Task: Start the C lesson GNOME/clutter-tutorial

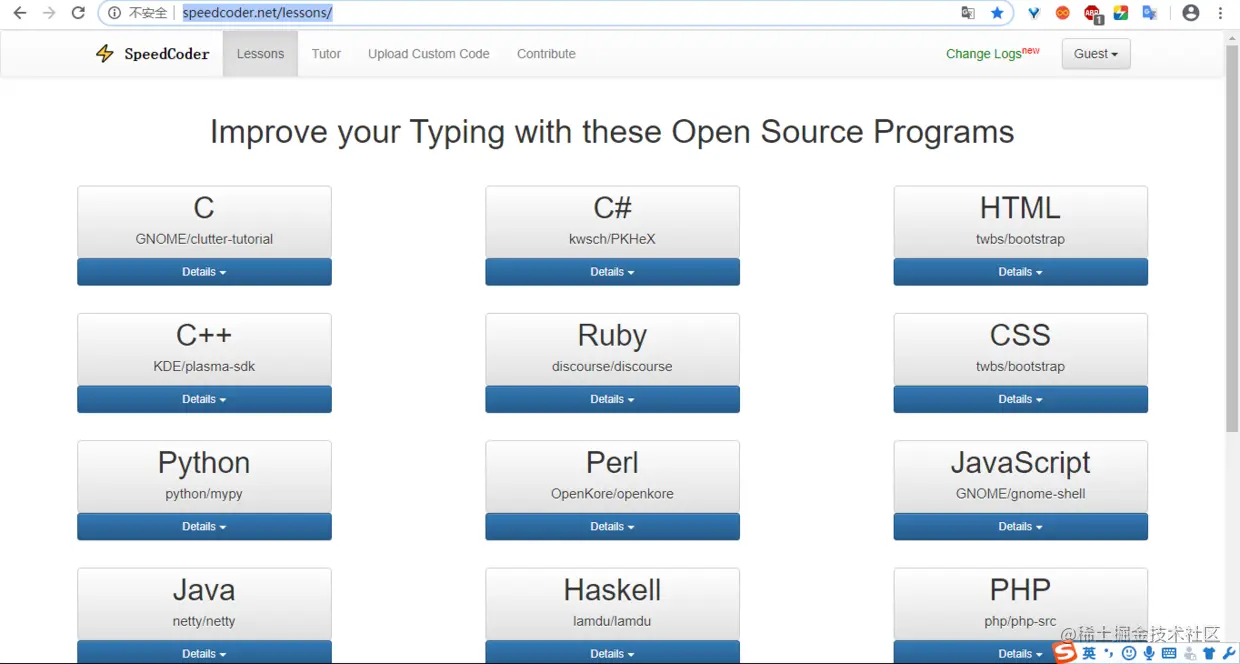Action: point(204,222)
